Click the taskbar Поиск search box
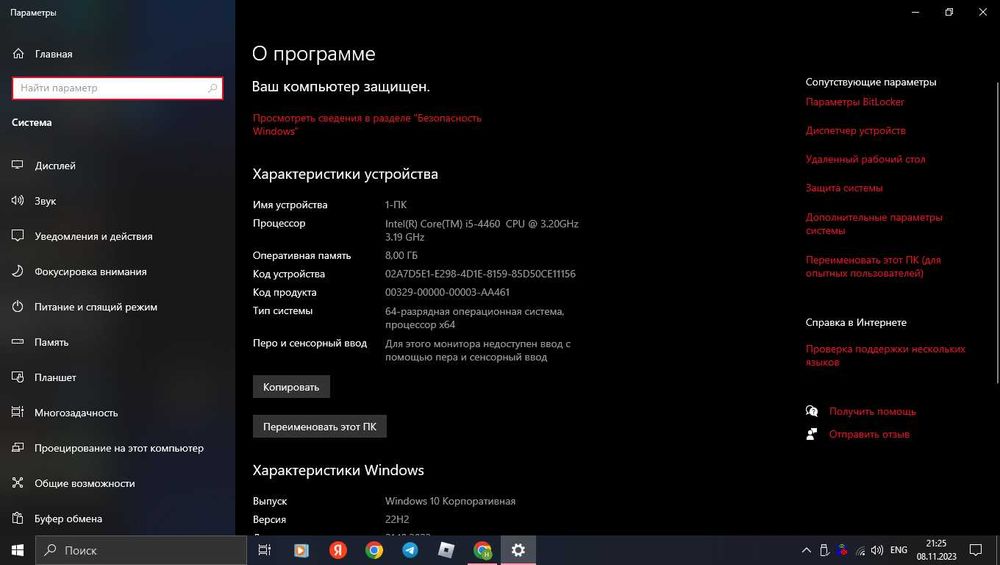Screen dimensions: 1000x565 141,550
